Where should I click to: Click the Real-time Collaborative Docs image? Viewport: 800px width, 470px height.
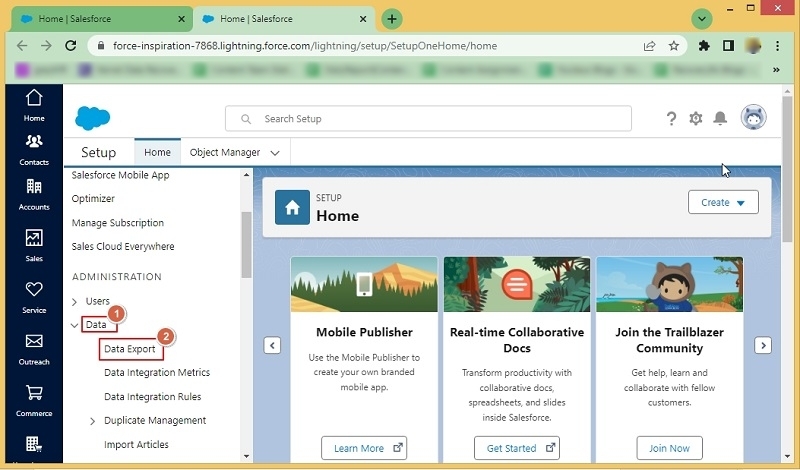click(x=517, y=284)
